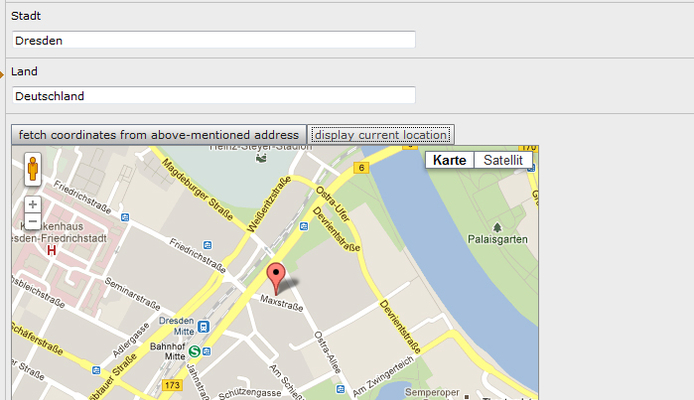Click the Semperoper label

432,392
